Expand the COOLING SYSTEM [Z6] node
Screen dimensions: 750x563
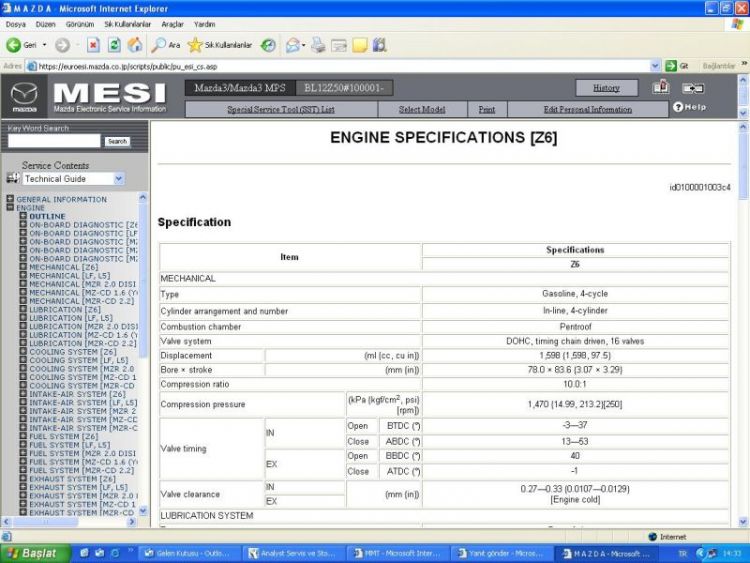click(x=23, y=352)
